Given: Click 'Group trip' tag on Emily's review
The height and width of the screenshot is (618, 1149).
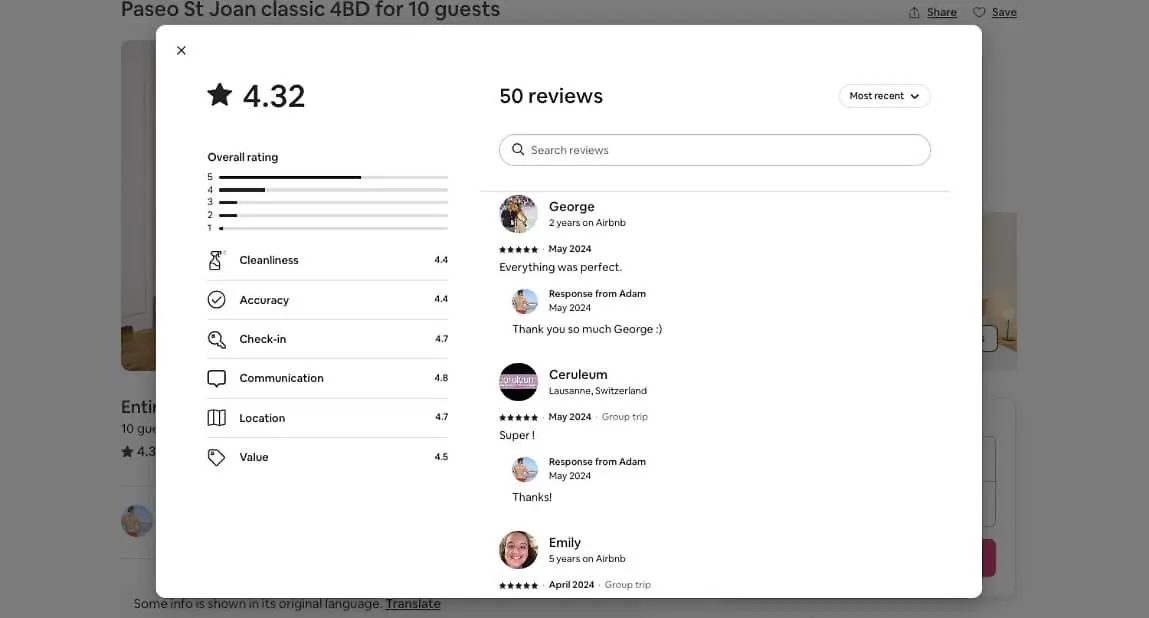Looking at the screenshot, I should [627, 584].
